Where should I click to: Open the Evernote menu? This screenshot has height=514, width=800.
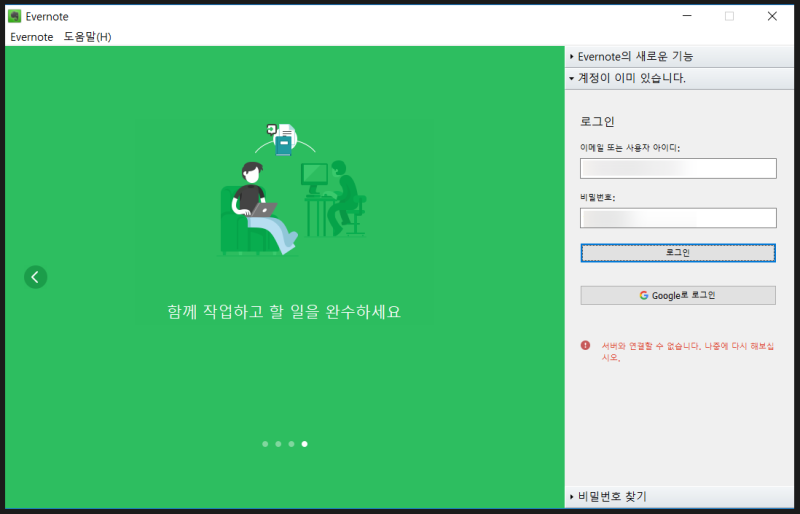point(32,37)
